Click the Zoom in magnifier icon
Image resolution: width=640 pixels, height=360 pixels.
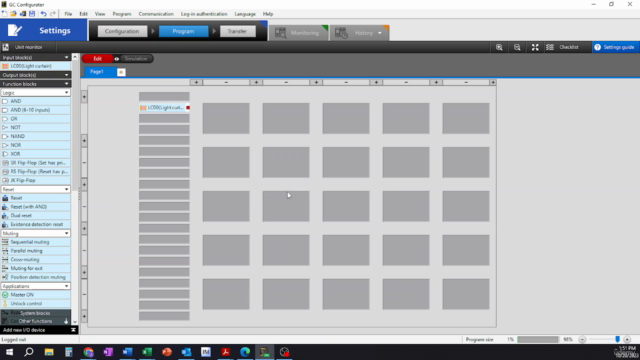[x=499, y=47]
